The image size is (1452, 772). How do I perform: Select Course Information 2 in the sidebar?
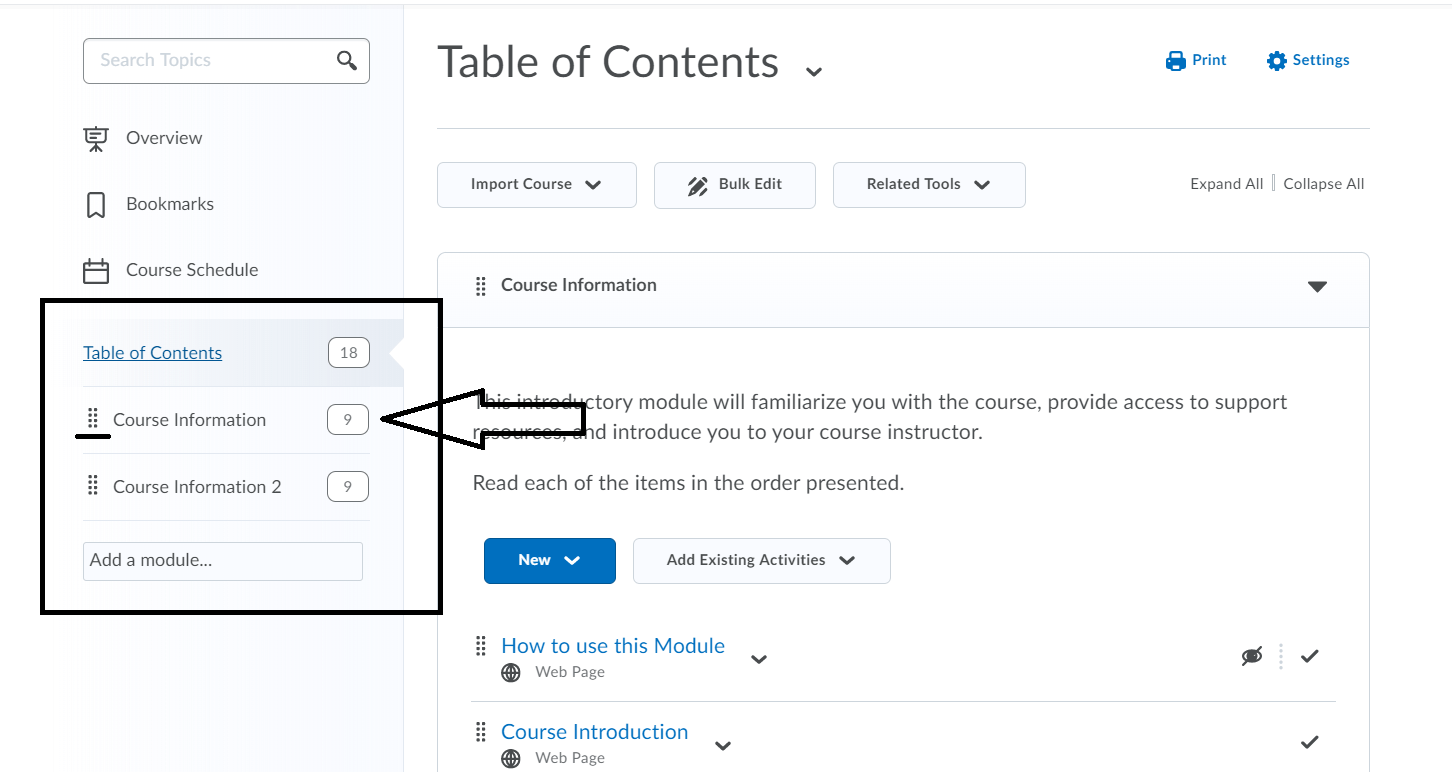click(x=197, y=487)
